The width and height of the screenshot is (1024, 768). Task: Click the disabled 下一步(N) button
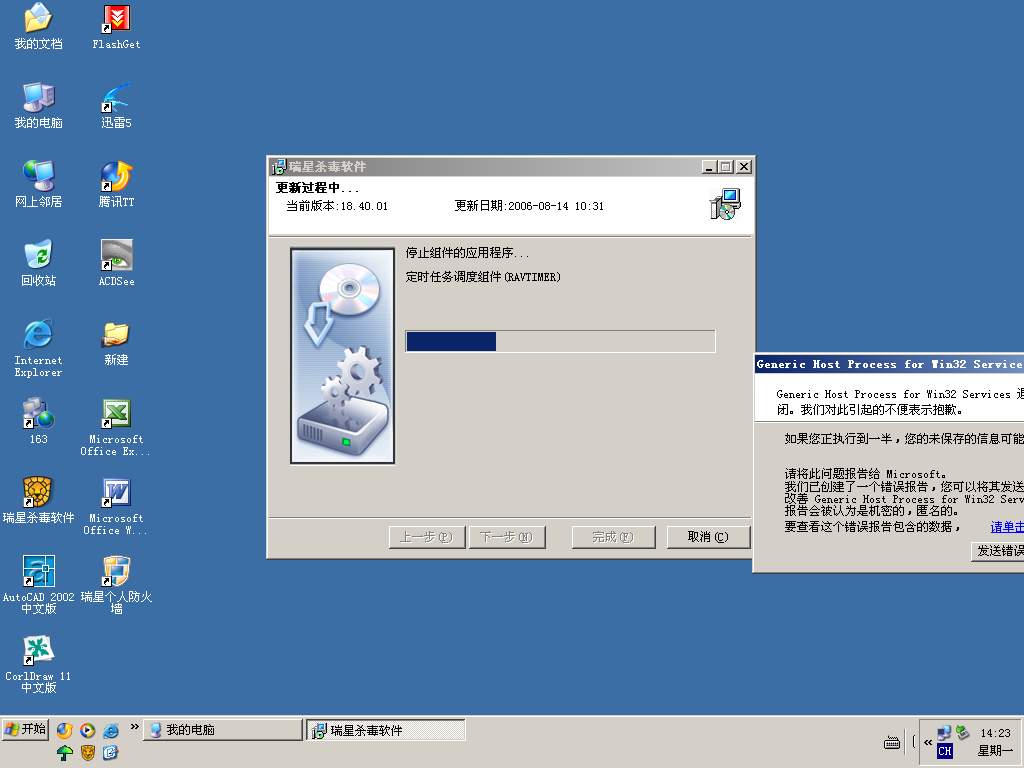[x=507, y=537]
